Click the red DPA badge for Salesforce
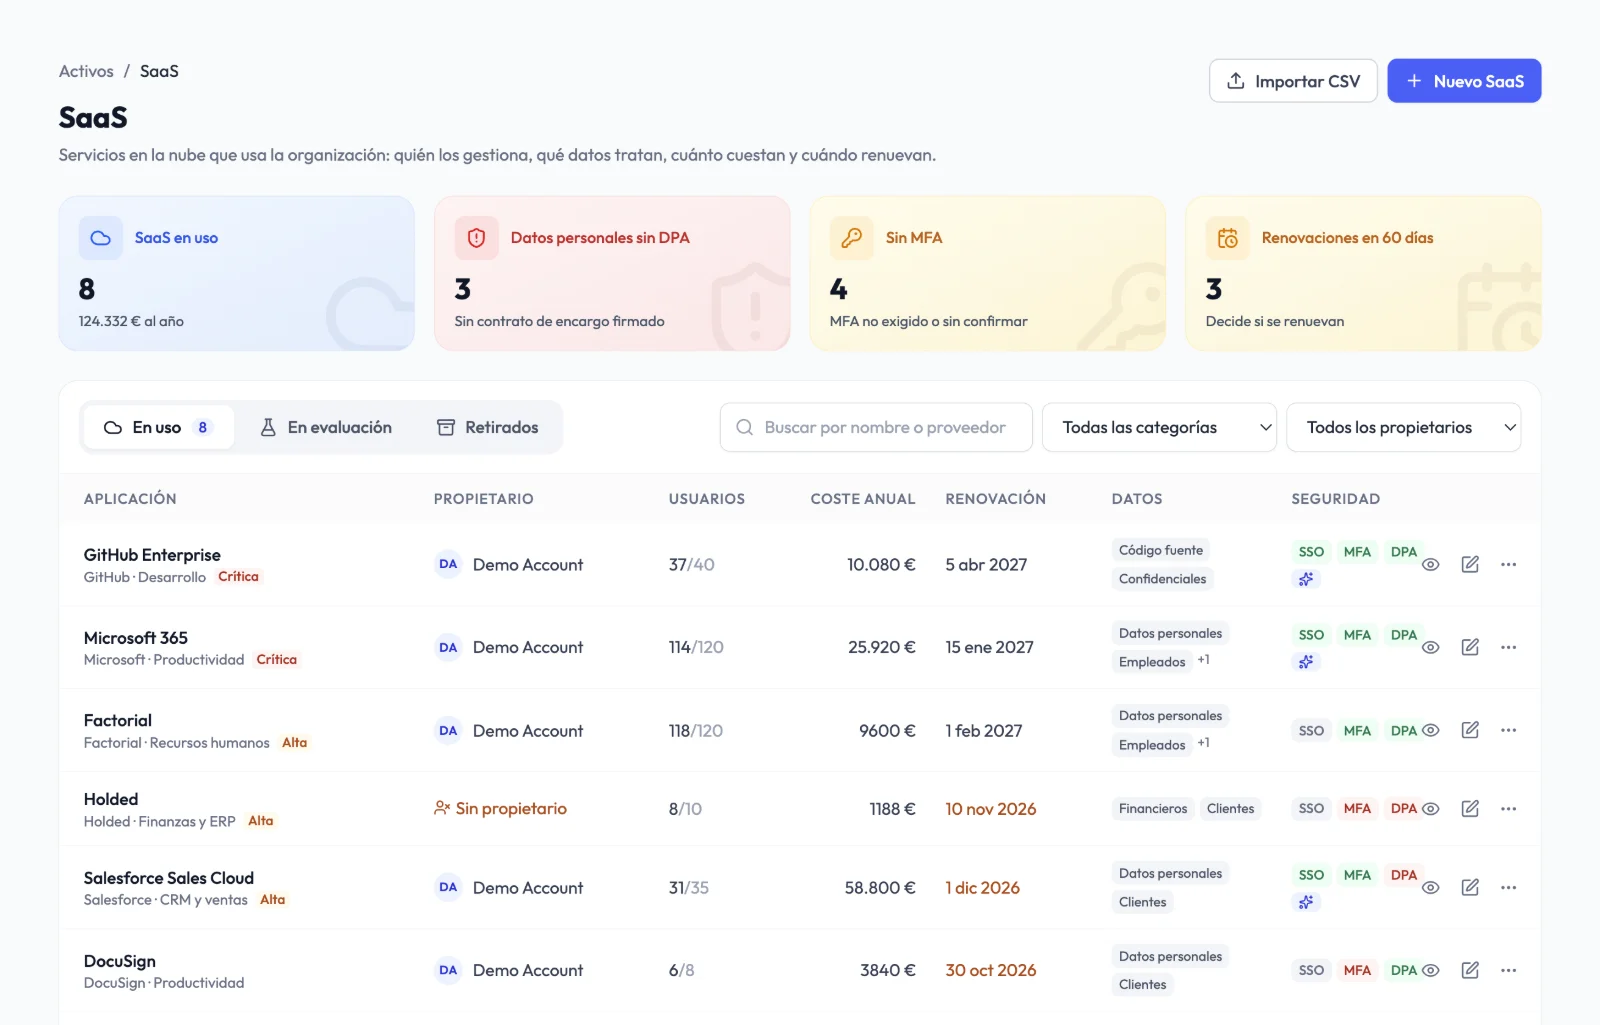The image size is (1600, 1025). click(x=1404, y=875)
